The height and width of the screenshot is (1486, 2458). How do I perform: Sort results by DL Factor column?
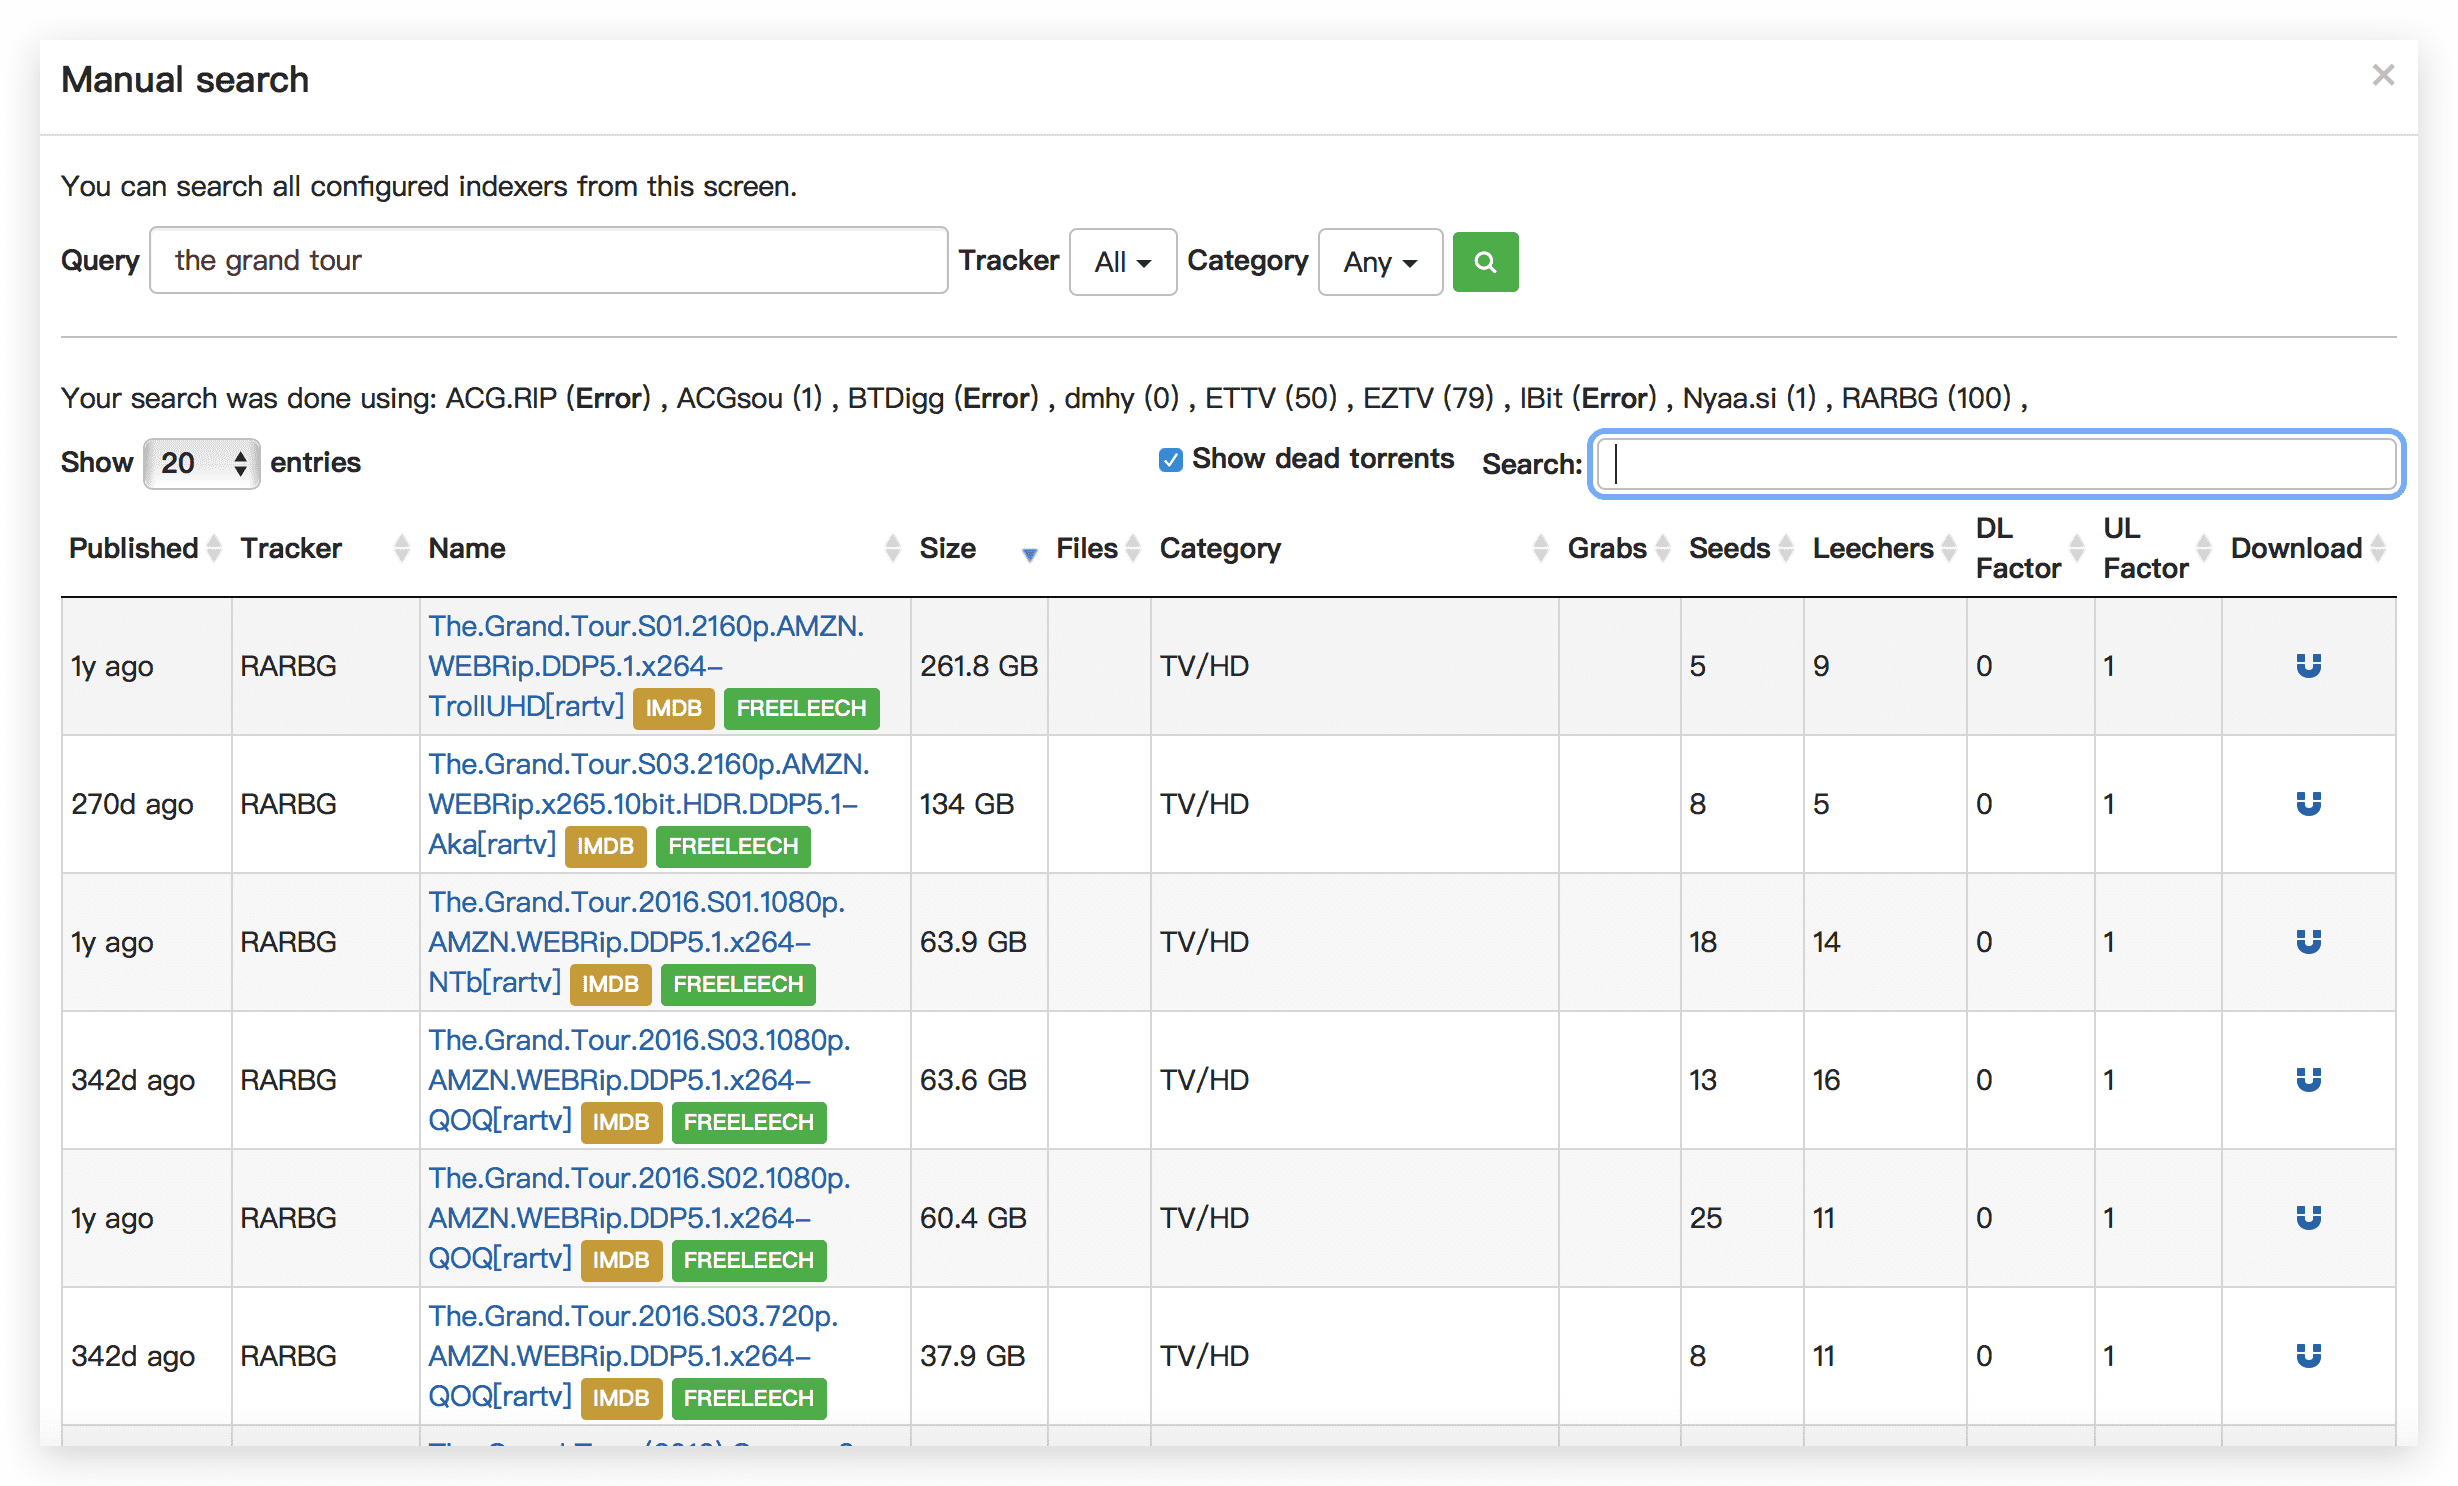(2029, 548)
